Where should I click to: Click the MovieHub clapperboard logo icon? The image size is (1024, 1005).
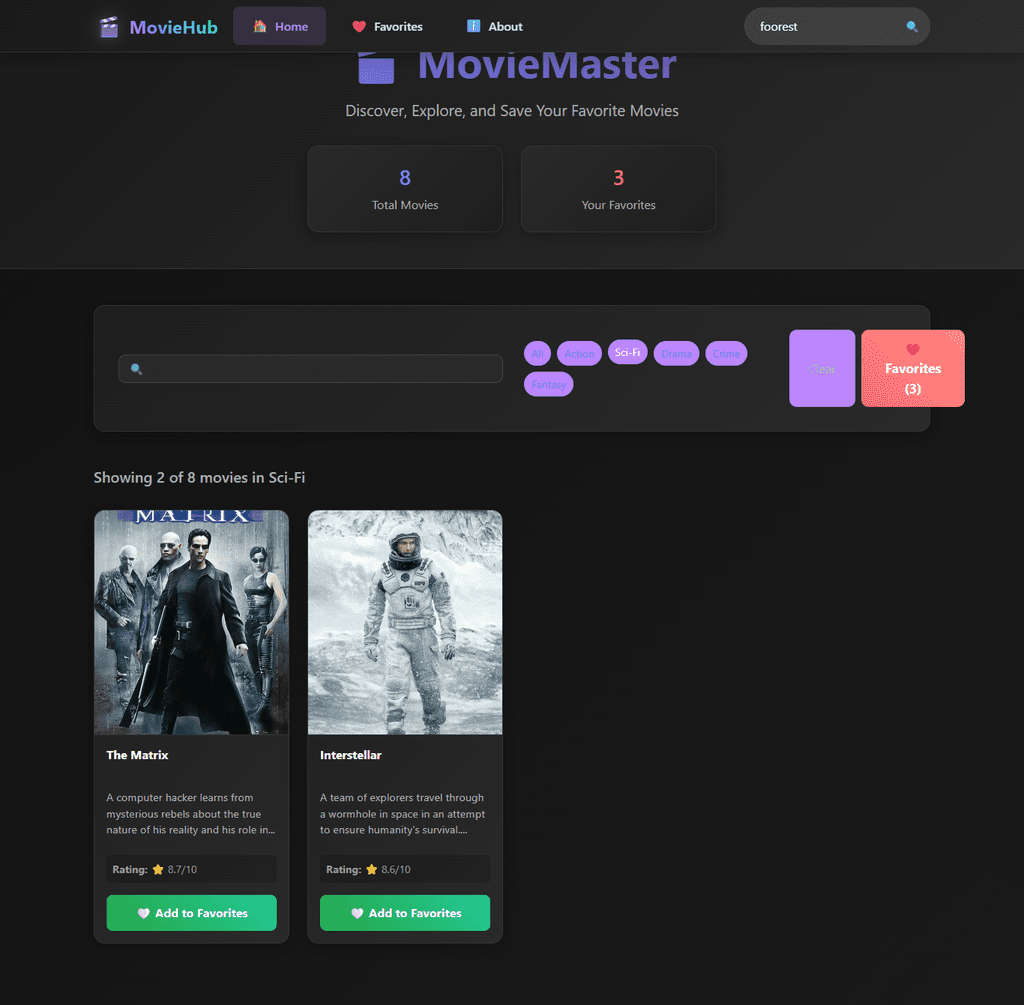(108, 27)
